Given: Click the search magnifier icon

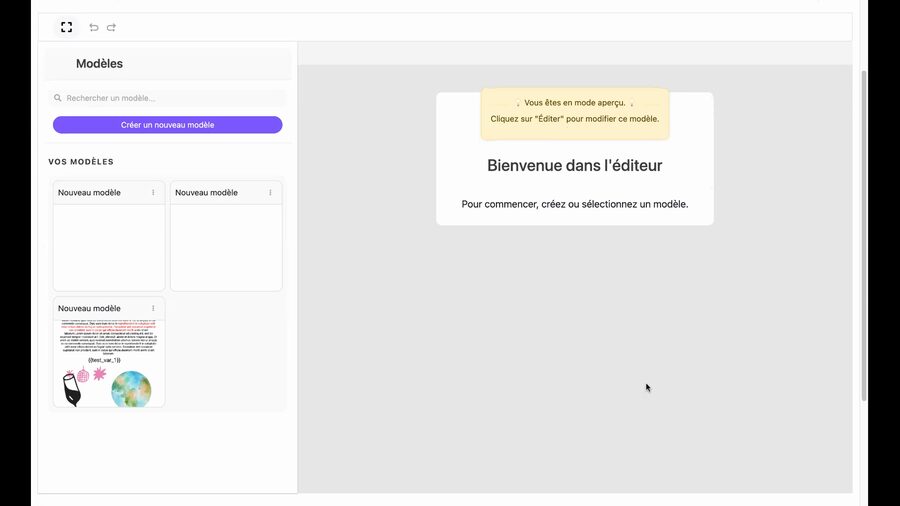Looking at the screenshot, I should click(57, 98).
